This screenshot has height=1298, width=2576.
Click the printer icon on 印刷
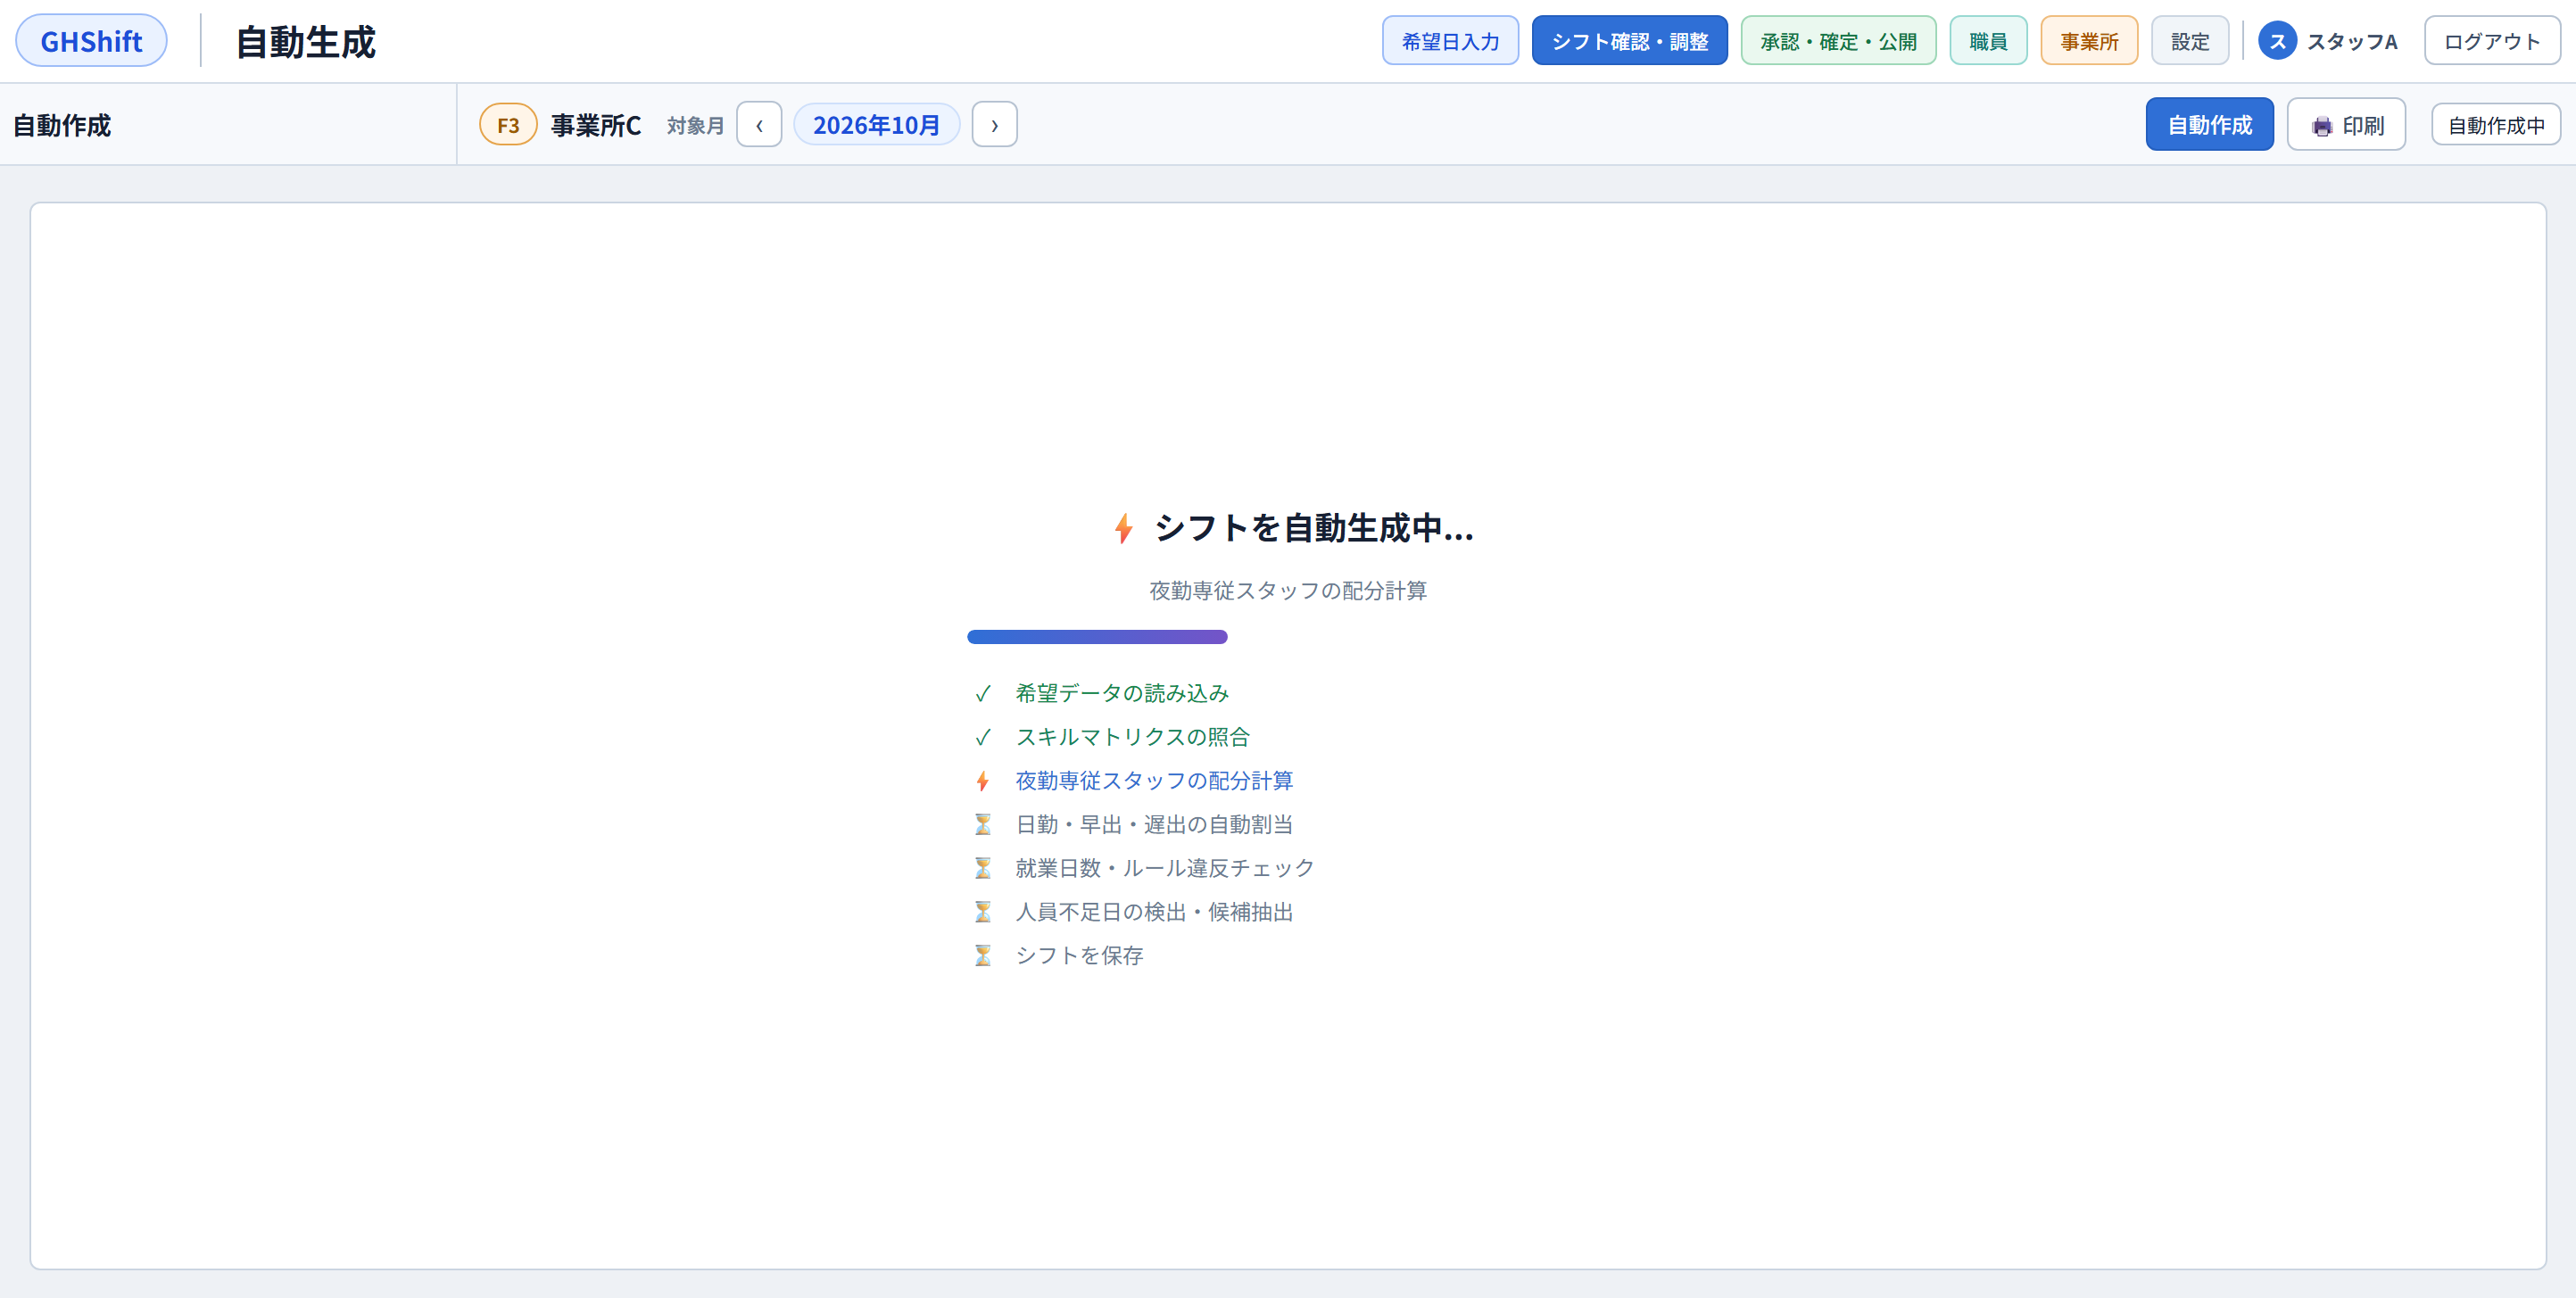(x=2322, y=126)
